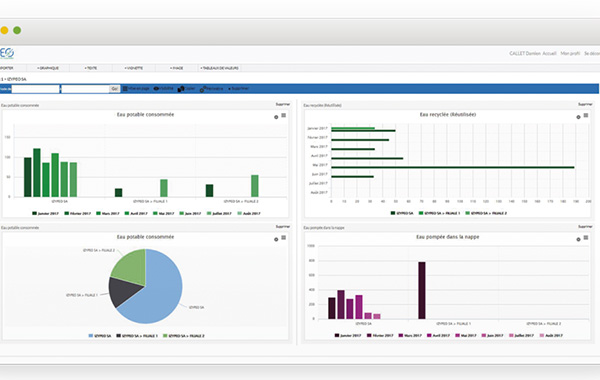Click Supprimer above Eau potable bar chart
600x380 pixels.
pyautogui.click(x=283, y=104)
